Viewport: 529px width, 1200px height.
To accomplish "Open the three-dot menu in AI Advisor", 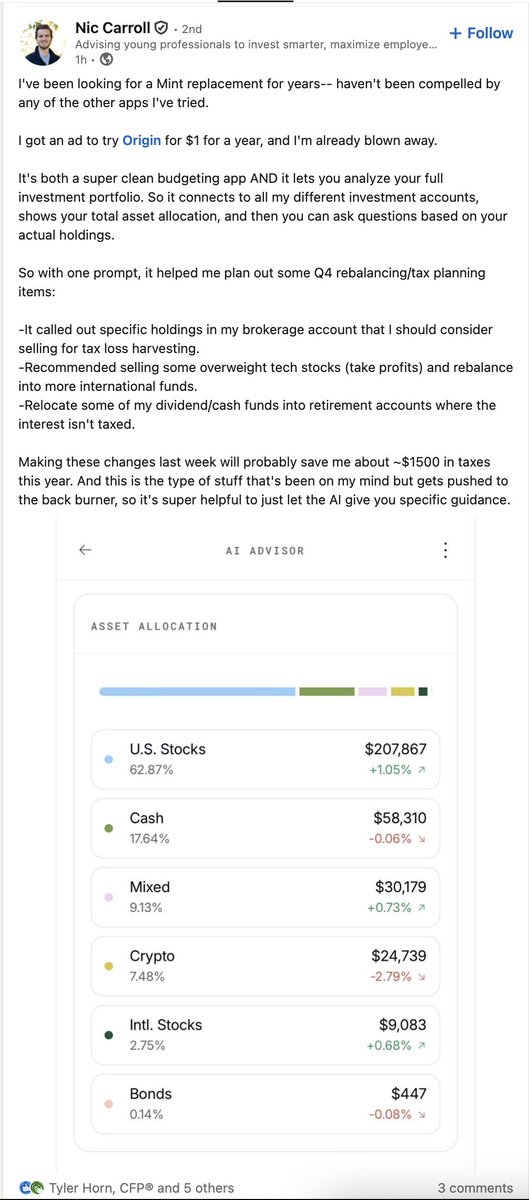I will pyautogui.click(x=445, y=550).
